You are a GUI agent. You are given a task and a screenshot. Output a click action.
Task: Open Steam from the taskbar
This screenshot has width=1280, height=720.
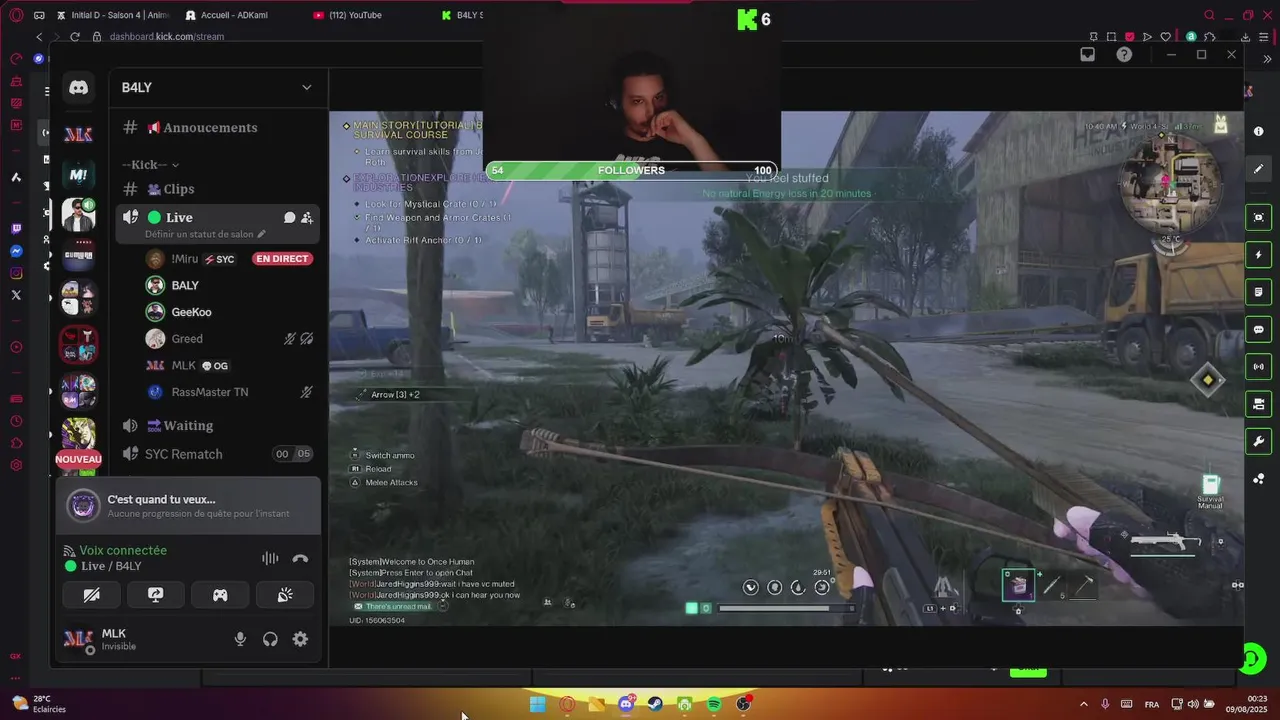pyautogui.click(x=655, y=704)
